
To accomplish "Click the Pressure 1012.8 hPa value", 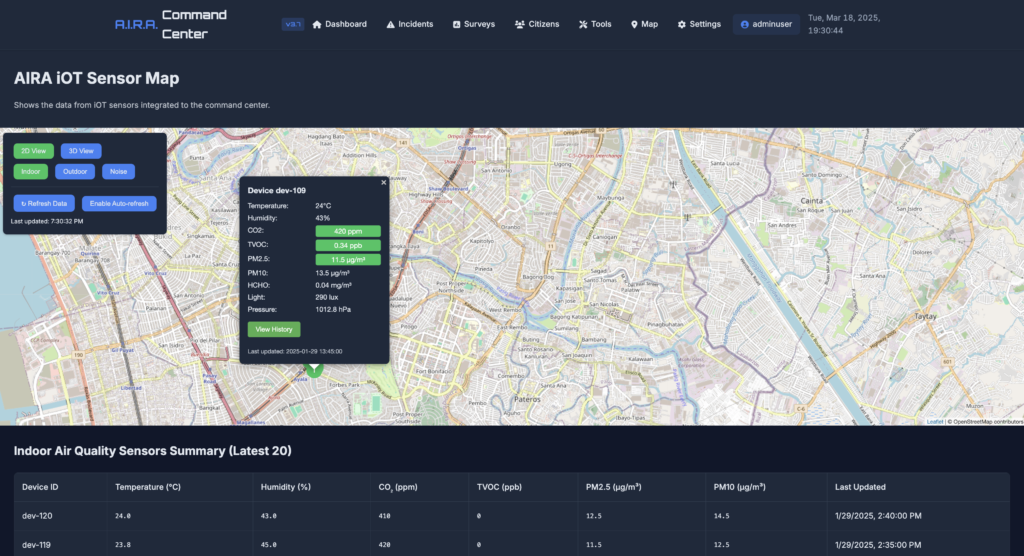I will (333, 310).
